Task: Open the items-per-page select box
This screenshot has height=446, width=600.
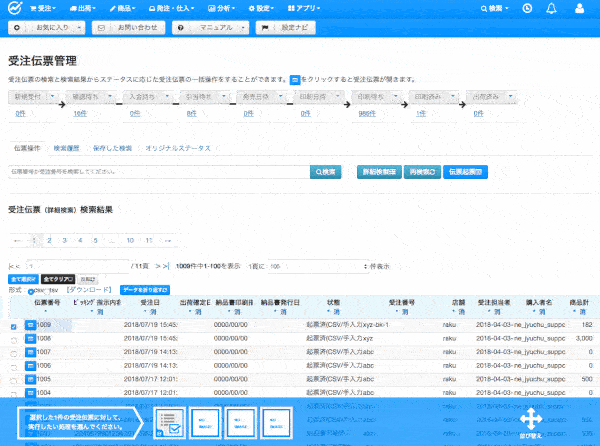Action: coord(318,266)
